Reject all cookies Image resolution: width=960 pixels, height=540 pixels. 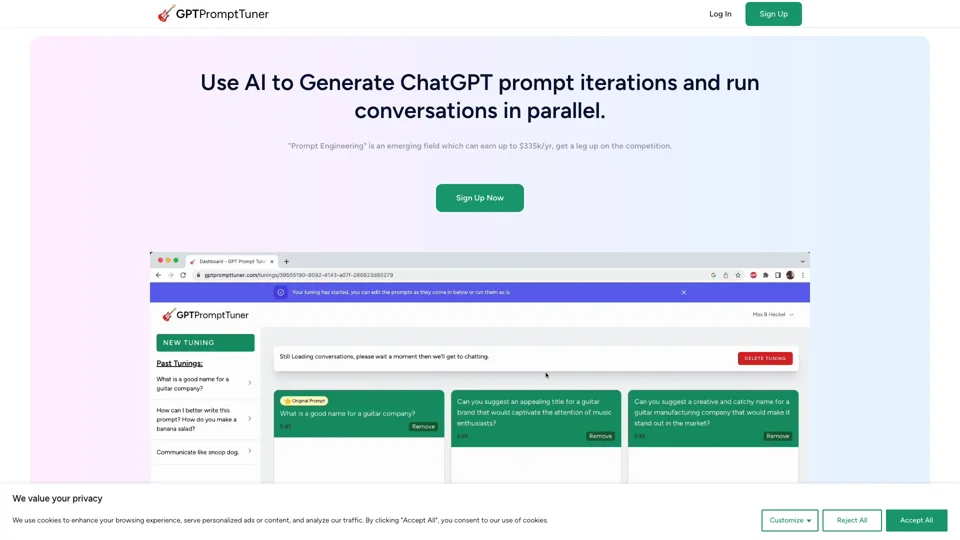tap(852, 520)
